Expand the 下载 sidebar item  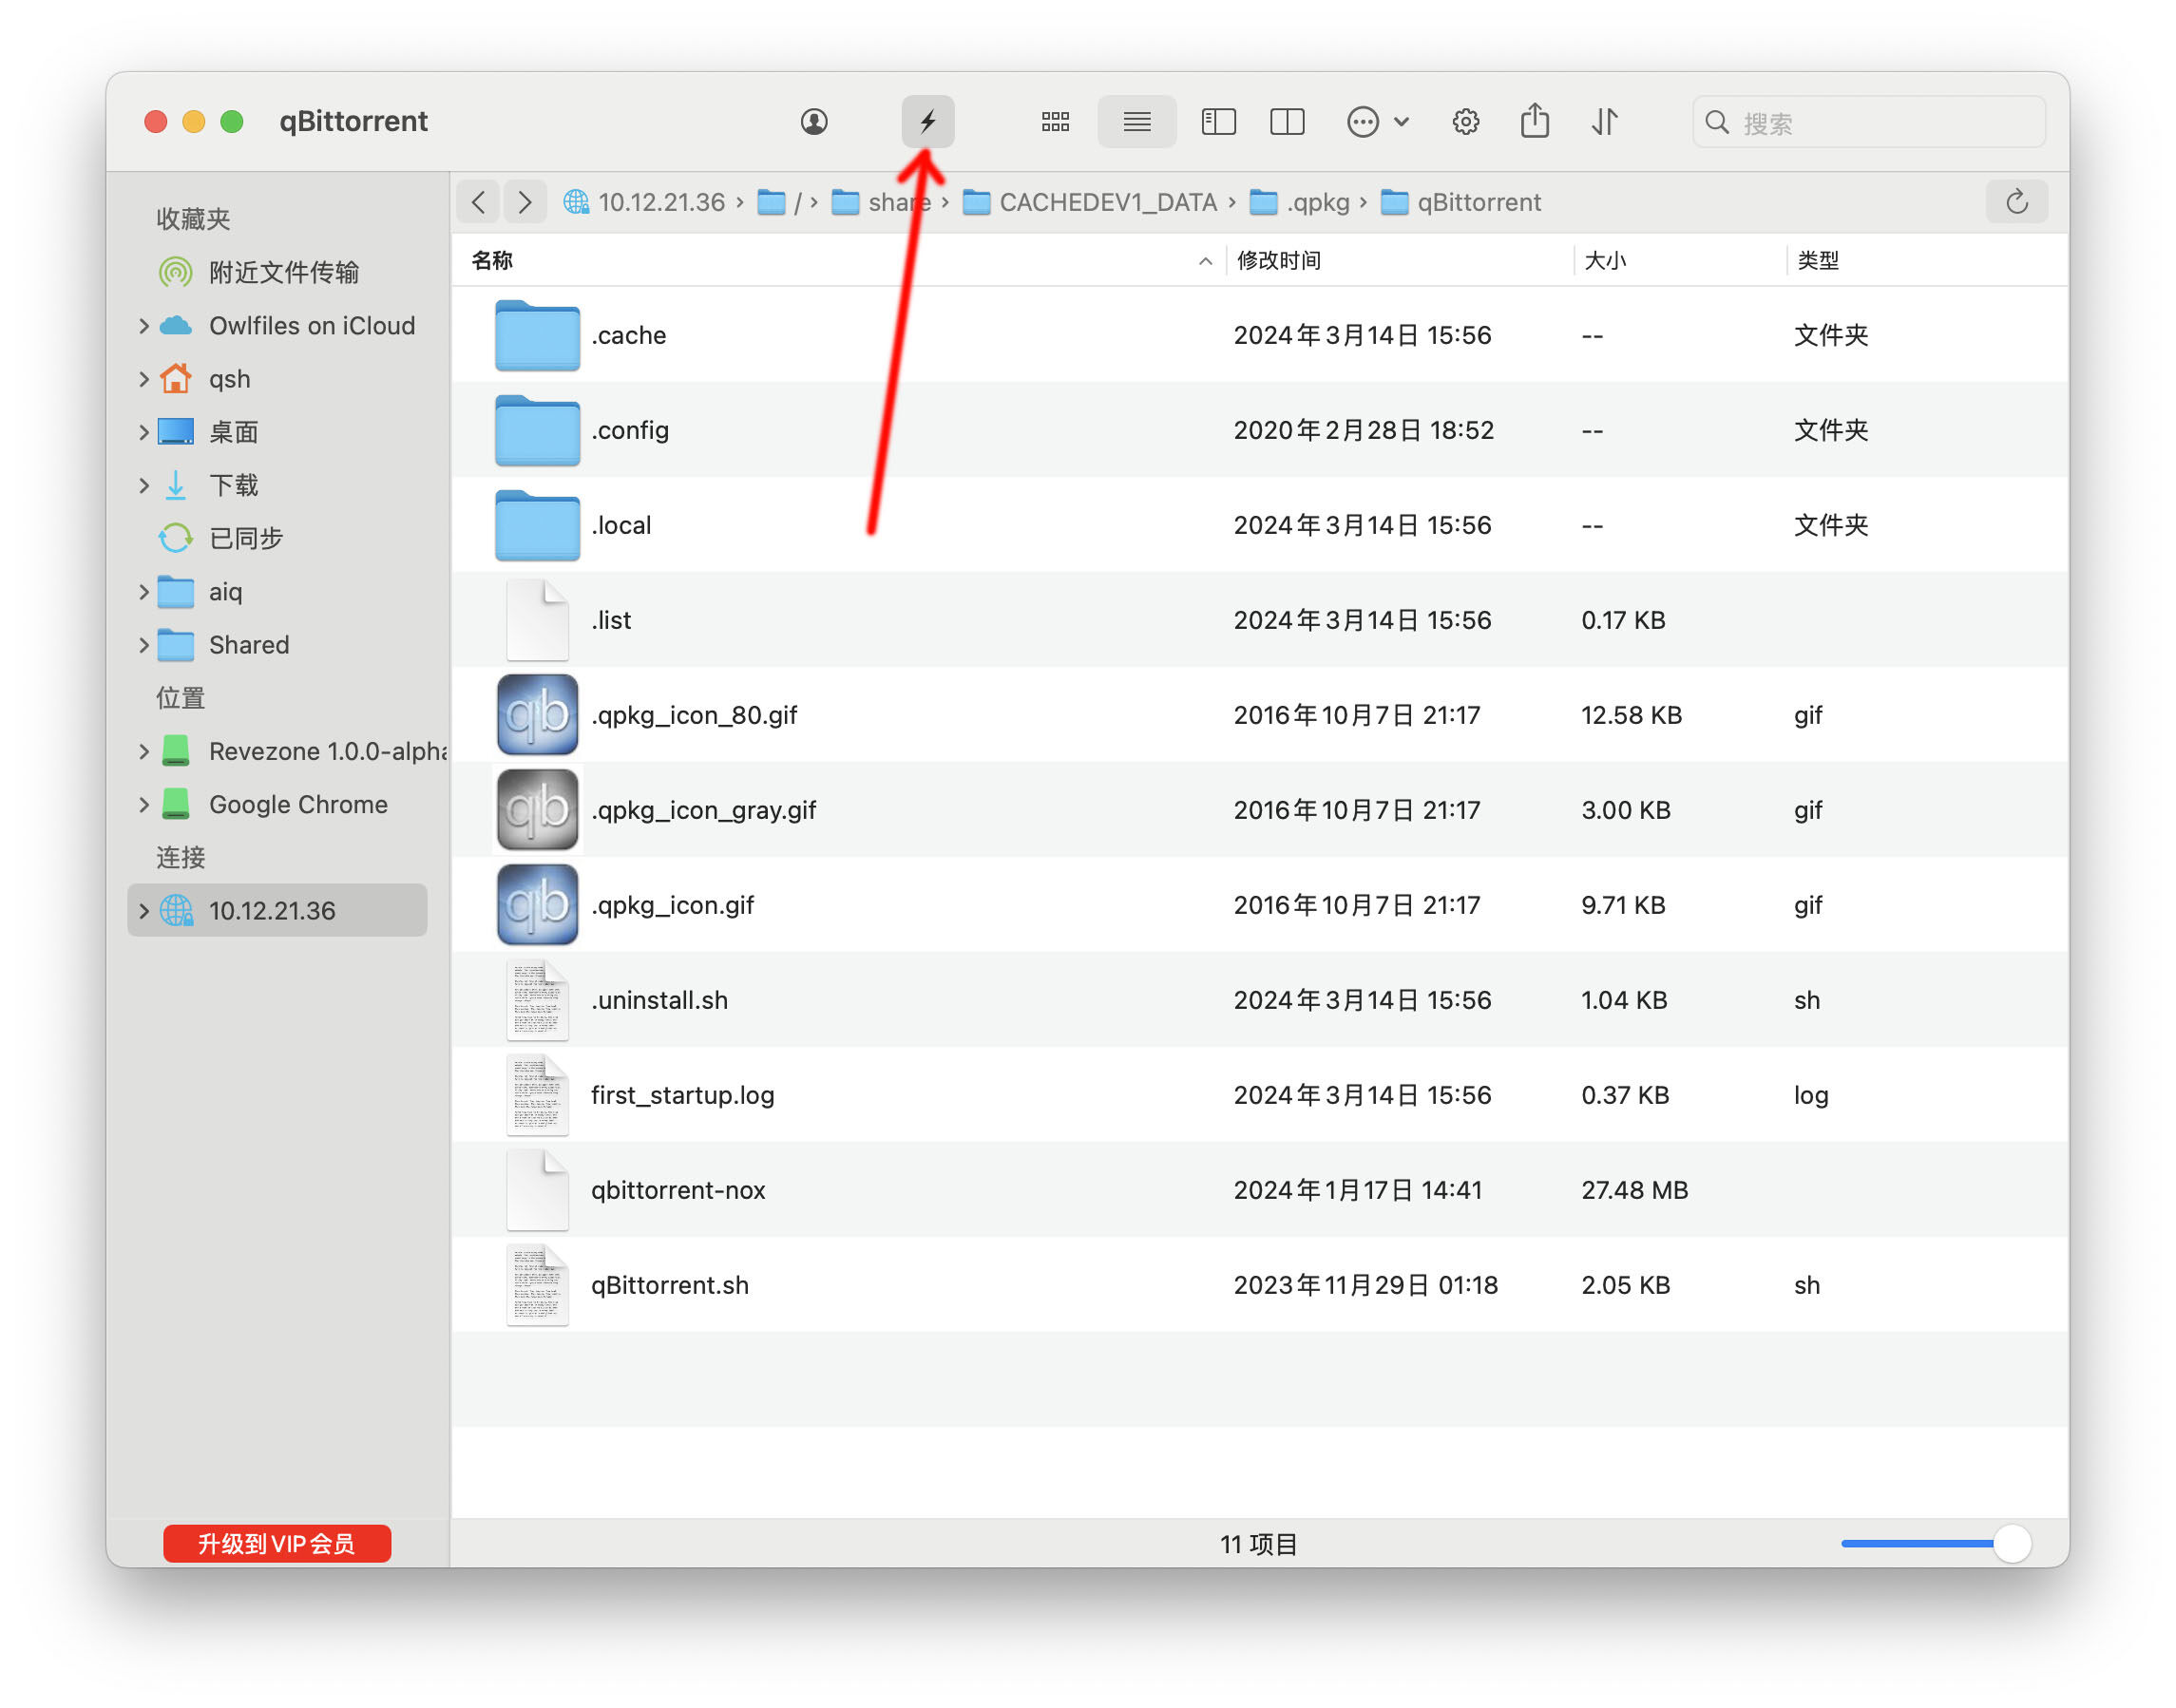click(x=143, y=485)
